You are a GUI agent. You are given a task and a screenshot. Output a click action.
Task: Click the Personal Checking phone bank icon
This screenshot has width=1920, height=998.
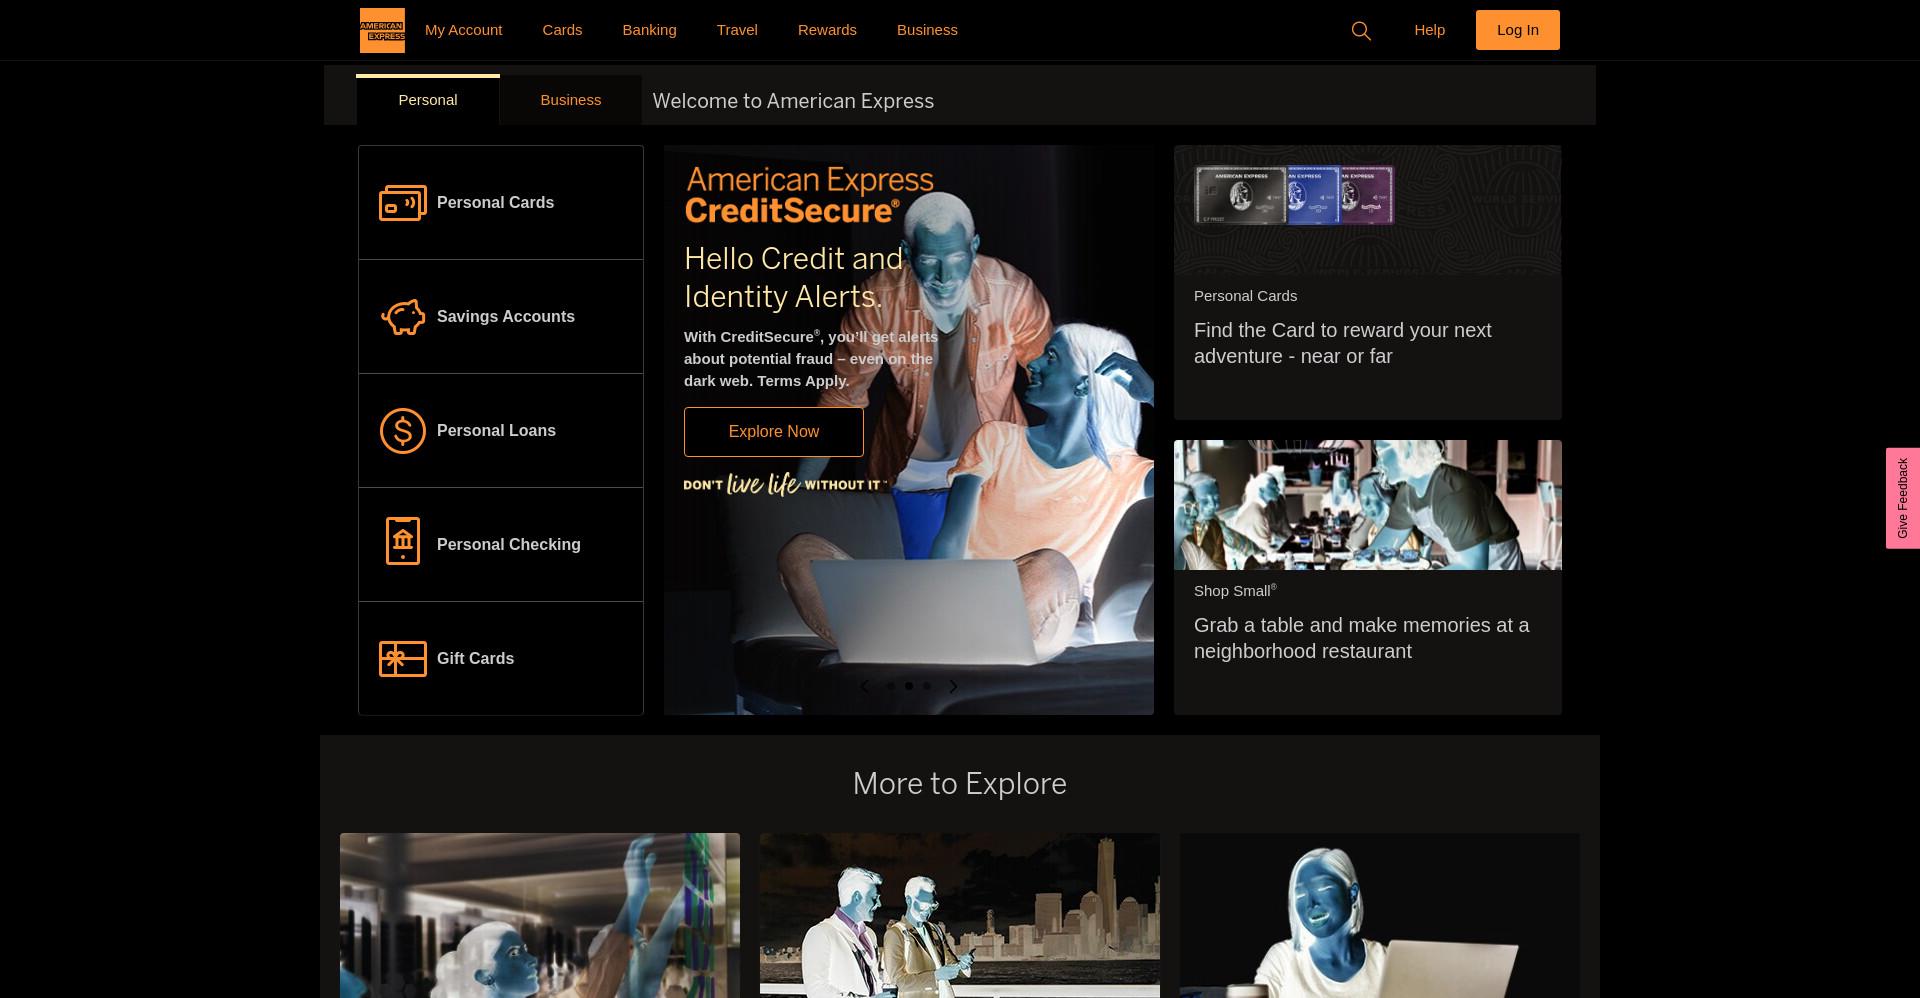[x=403, y=541]
